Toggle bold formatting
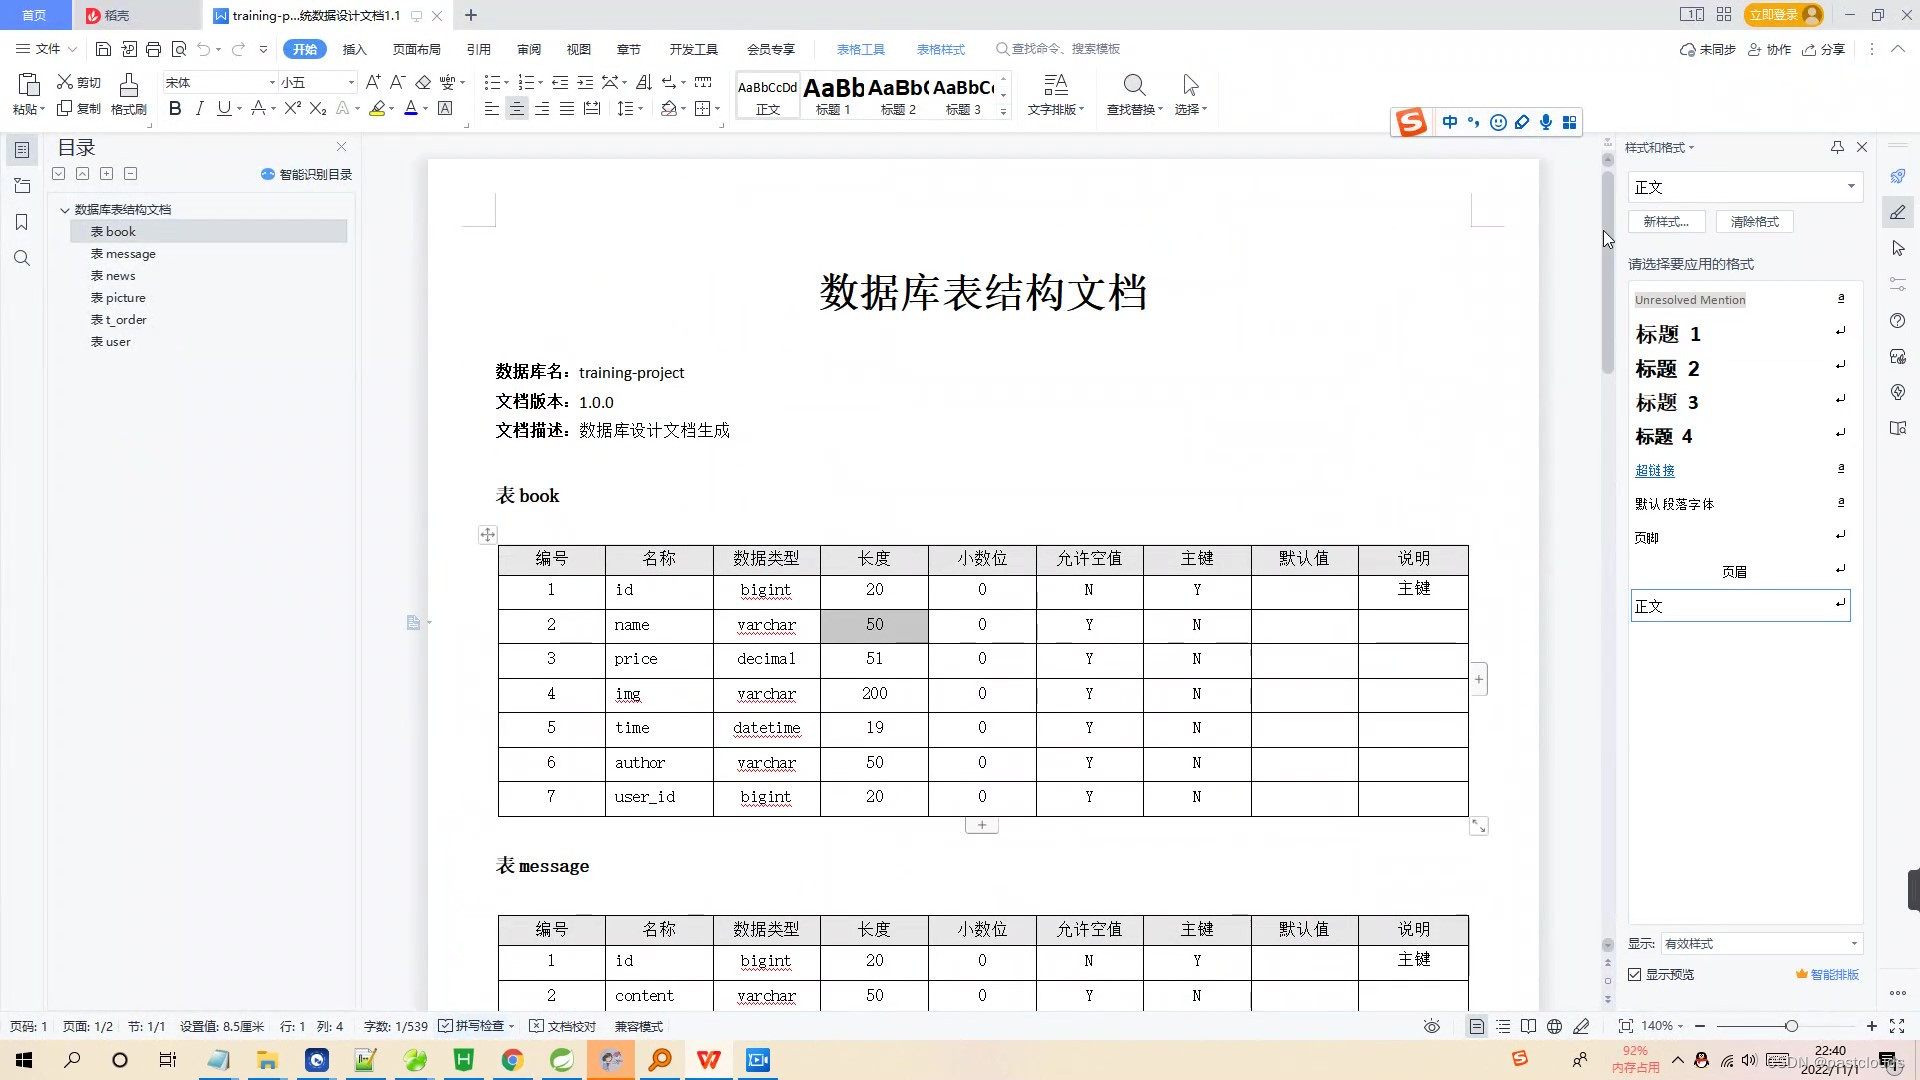Viewport: 1920px width, 1080px height. point(175,108)
